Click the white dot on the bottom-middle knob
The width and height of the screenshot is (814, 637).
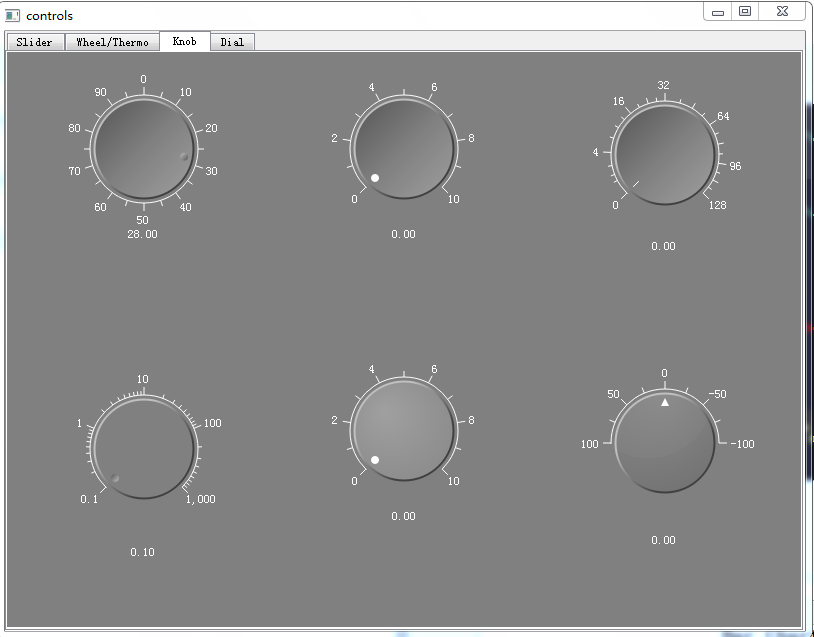pyautogui.click(x=375, y=460)
